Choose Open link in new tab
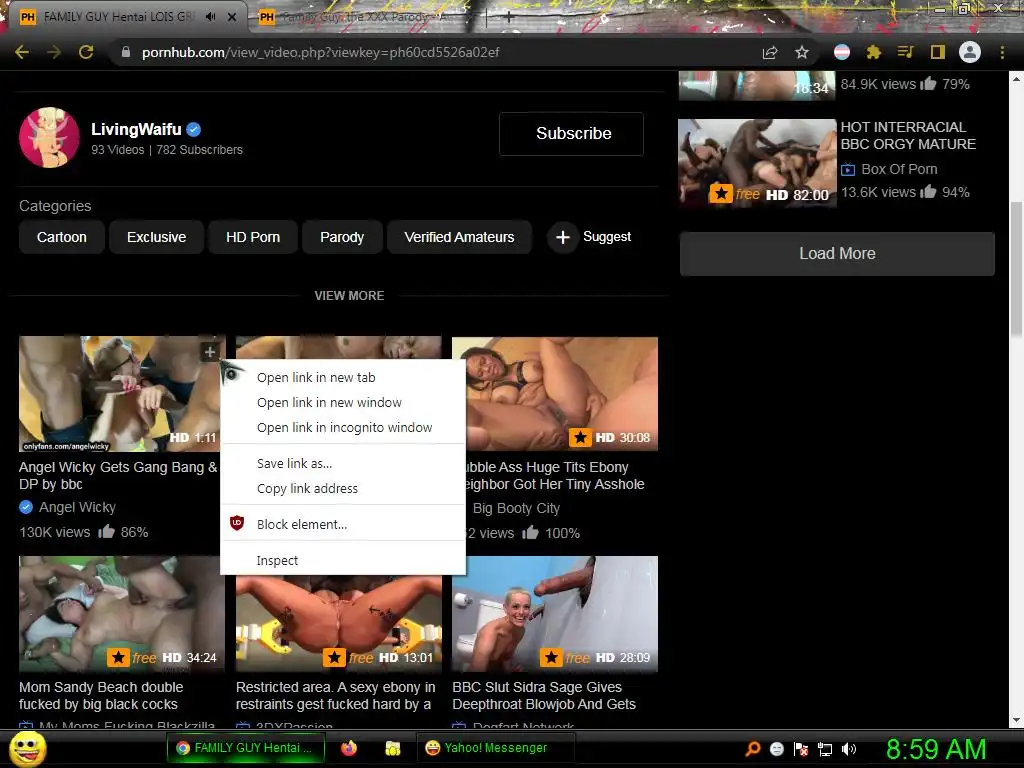1024x768 pixels. click(x=343, y=377)
